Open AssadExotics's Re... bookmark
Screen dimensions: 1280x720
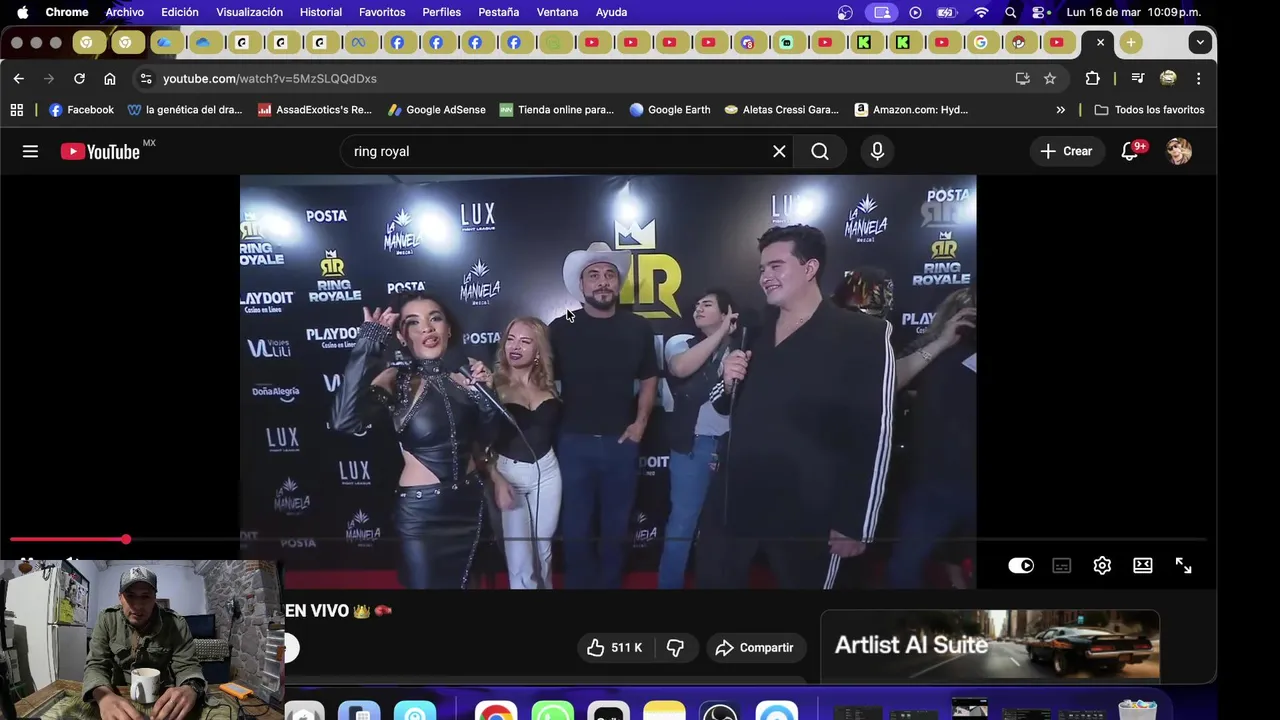pos(314,110)
